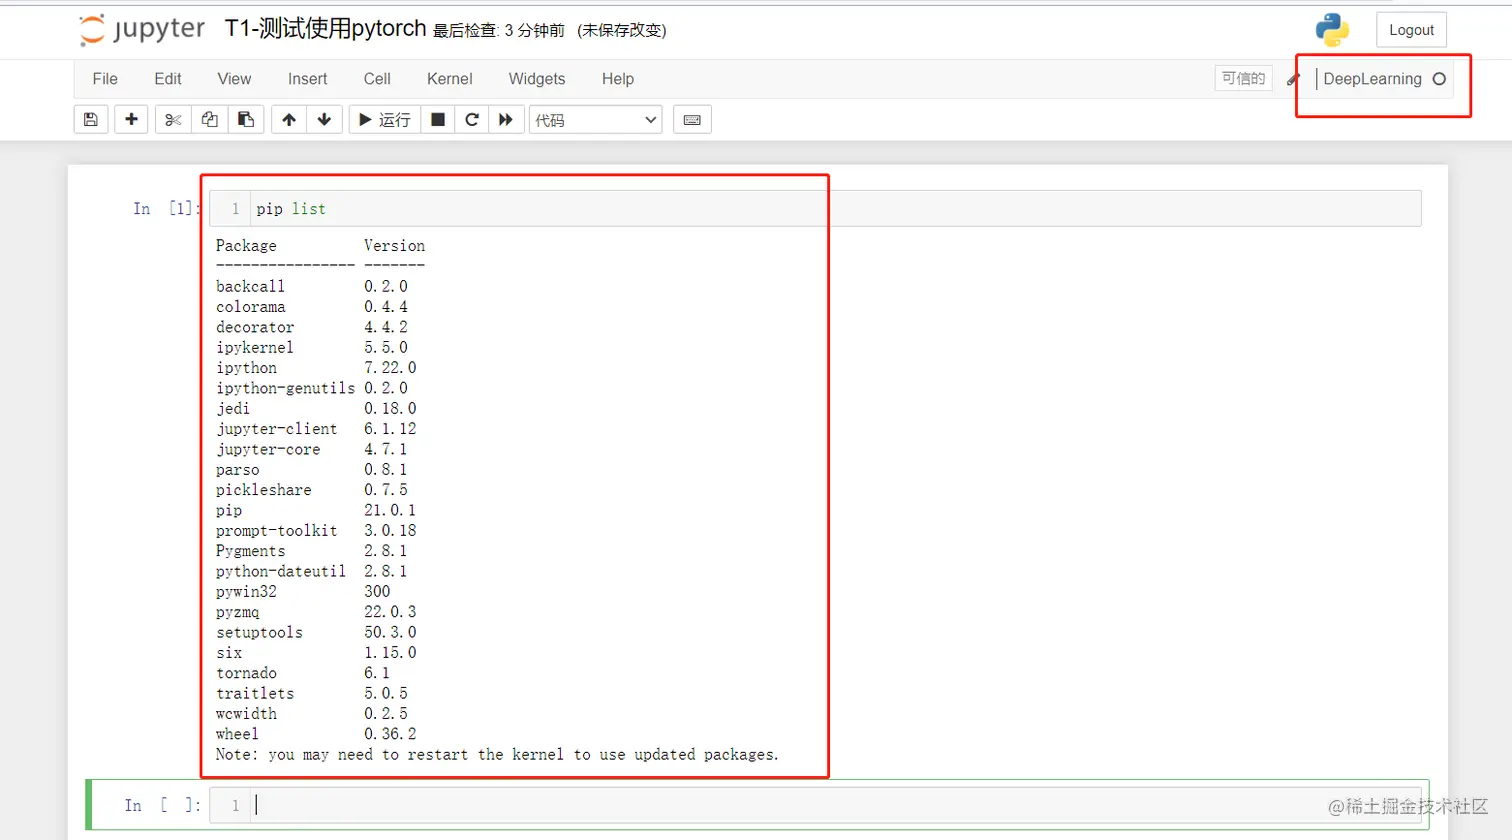Open the View menu
The width and height of the screenshot is (1512, 840).
234,79
